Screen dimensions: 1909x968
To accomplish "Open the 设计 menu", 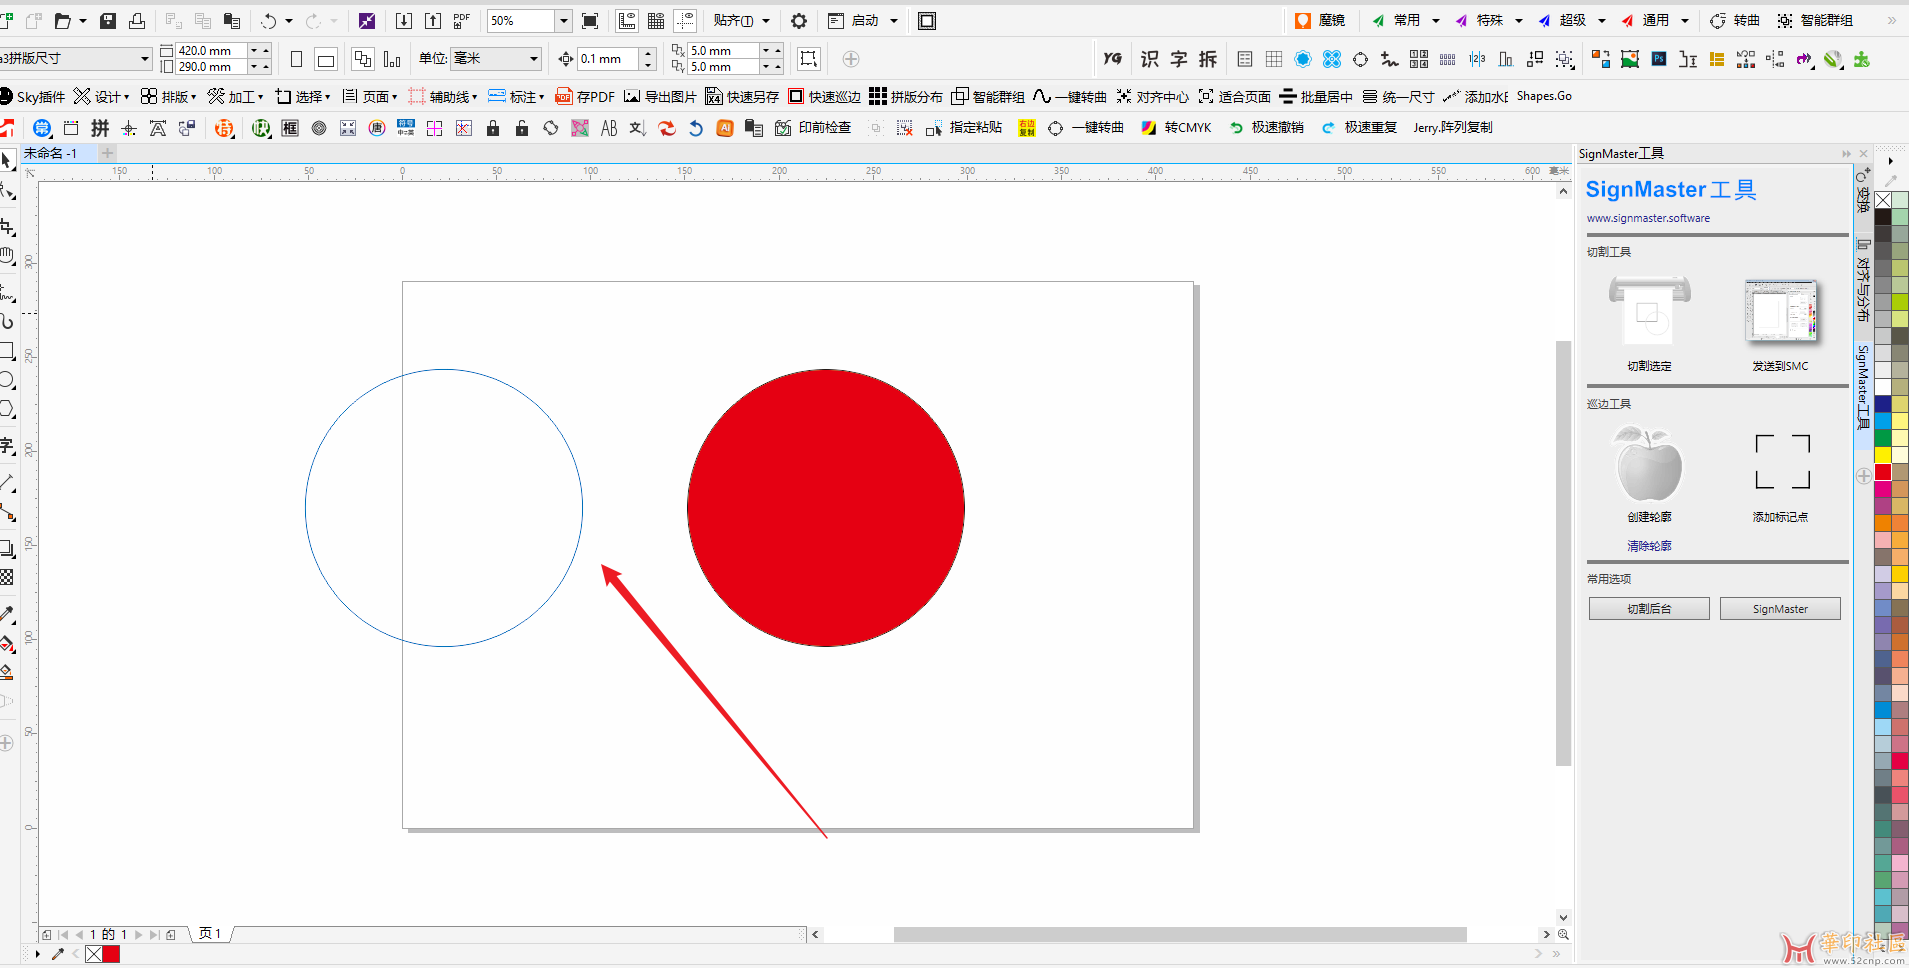I will click(102, 96).
